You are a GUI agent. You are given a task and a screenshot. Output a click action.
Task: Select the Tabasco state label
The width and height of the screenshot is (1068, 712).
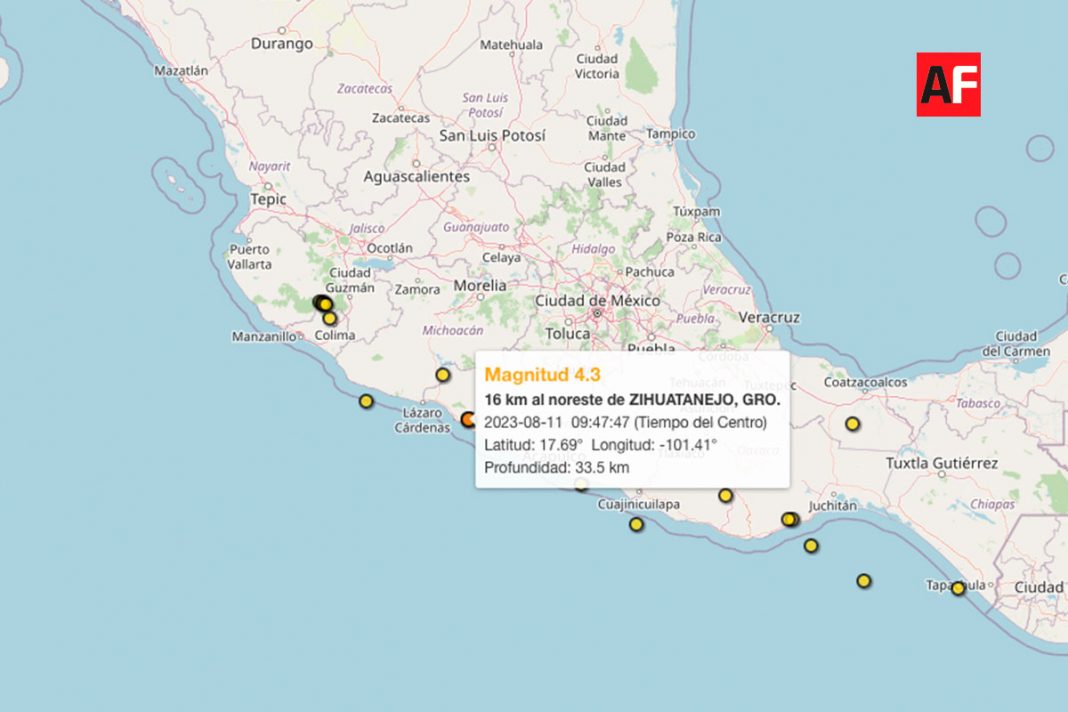[x=978, y=403]
